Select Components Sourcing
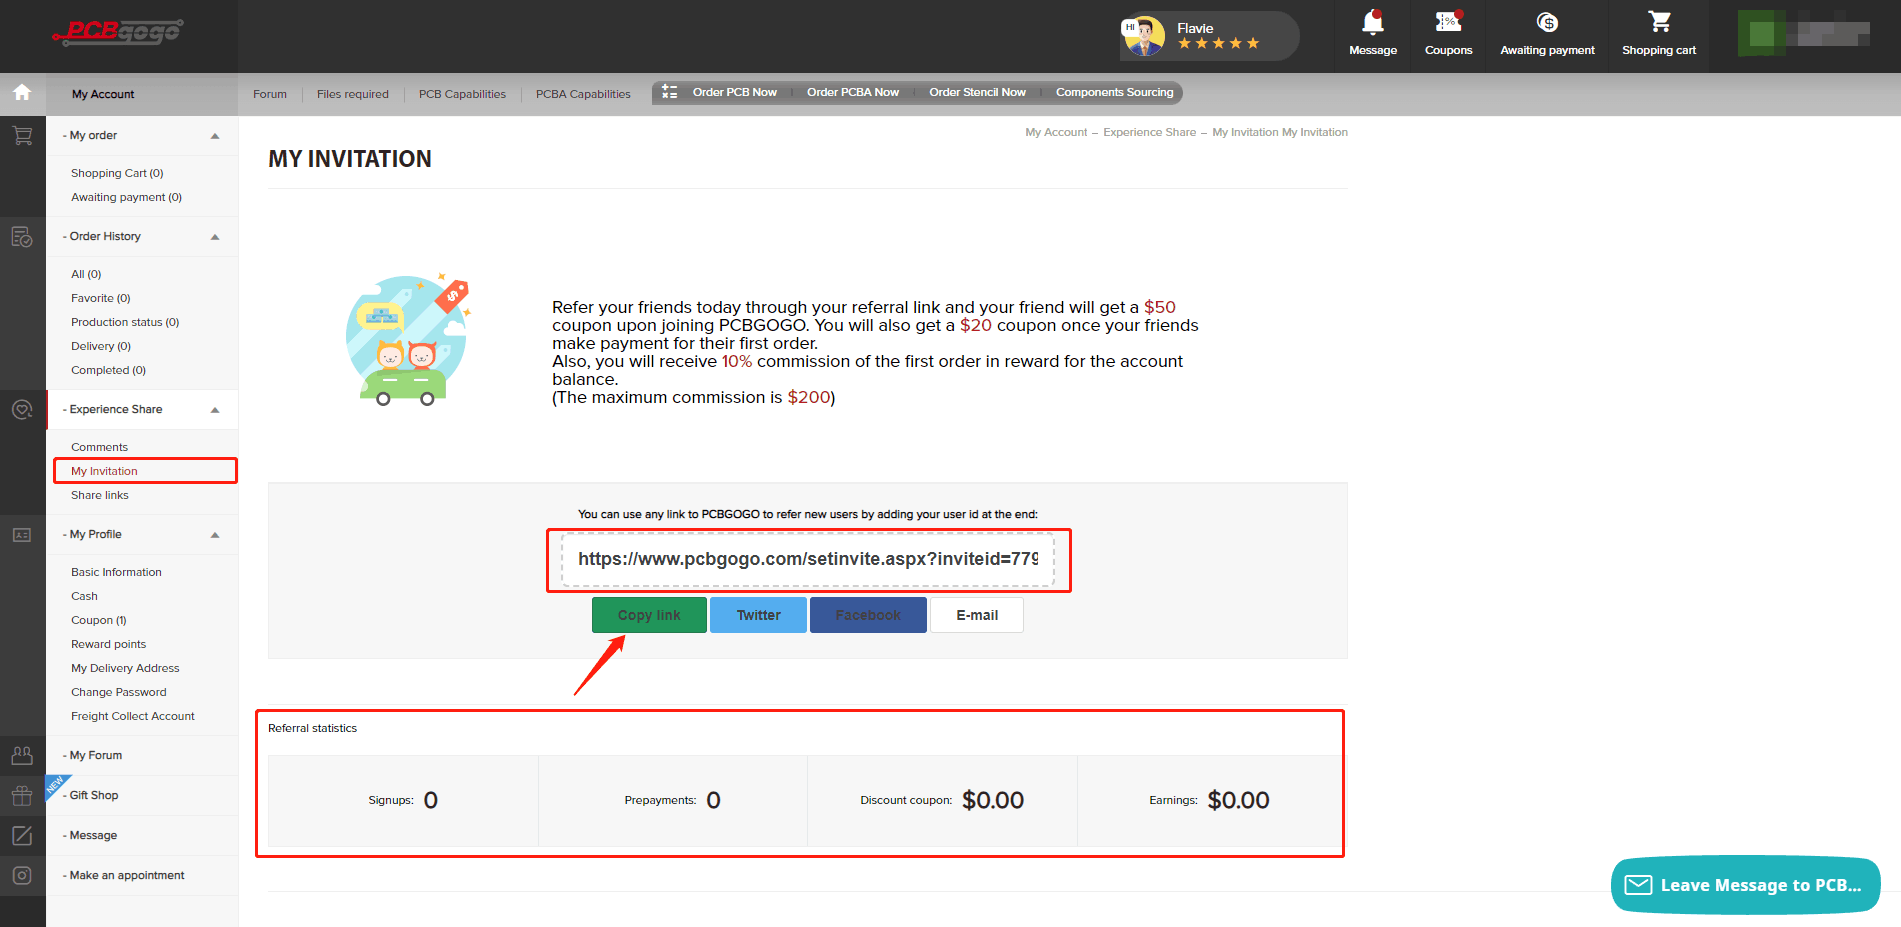The image size is (1901, 927). tap(1115, 92)
